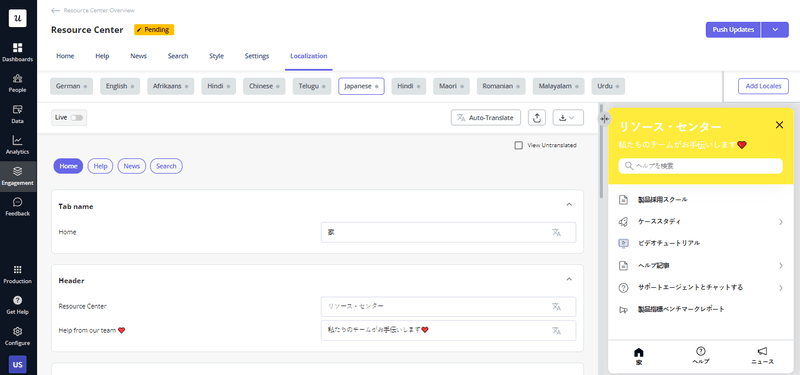The image size is (800, 375).
Task: Go back to Resource Center Overview
Action: (x=93, y=10)
